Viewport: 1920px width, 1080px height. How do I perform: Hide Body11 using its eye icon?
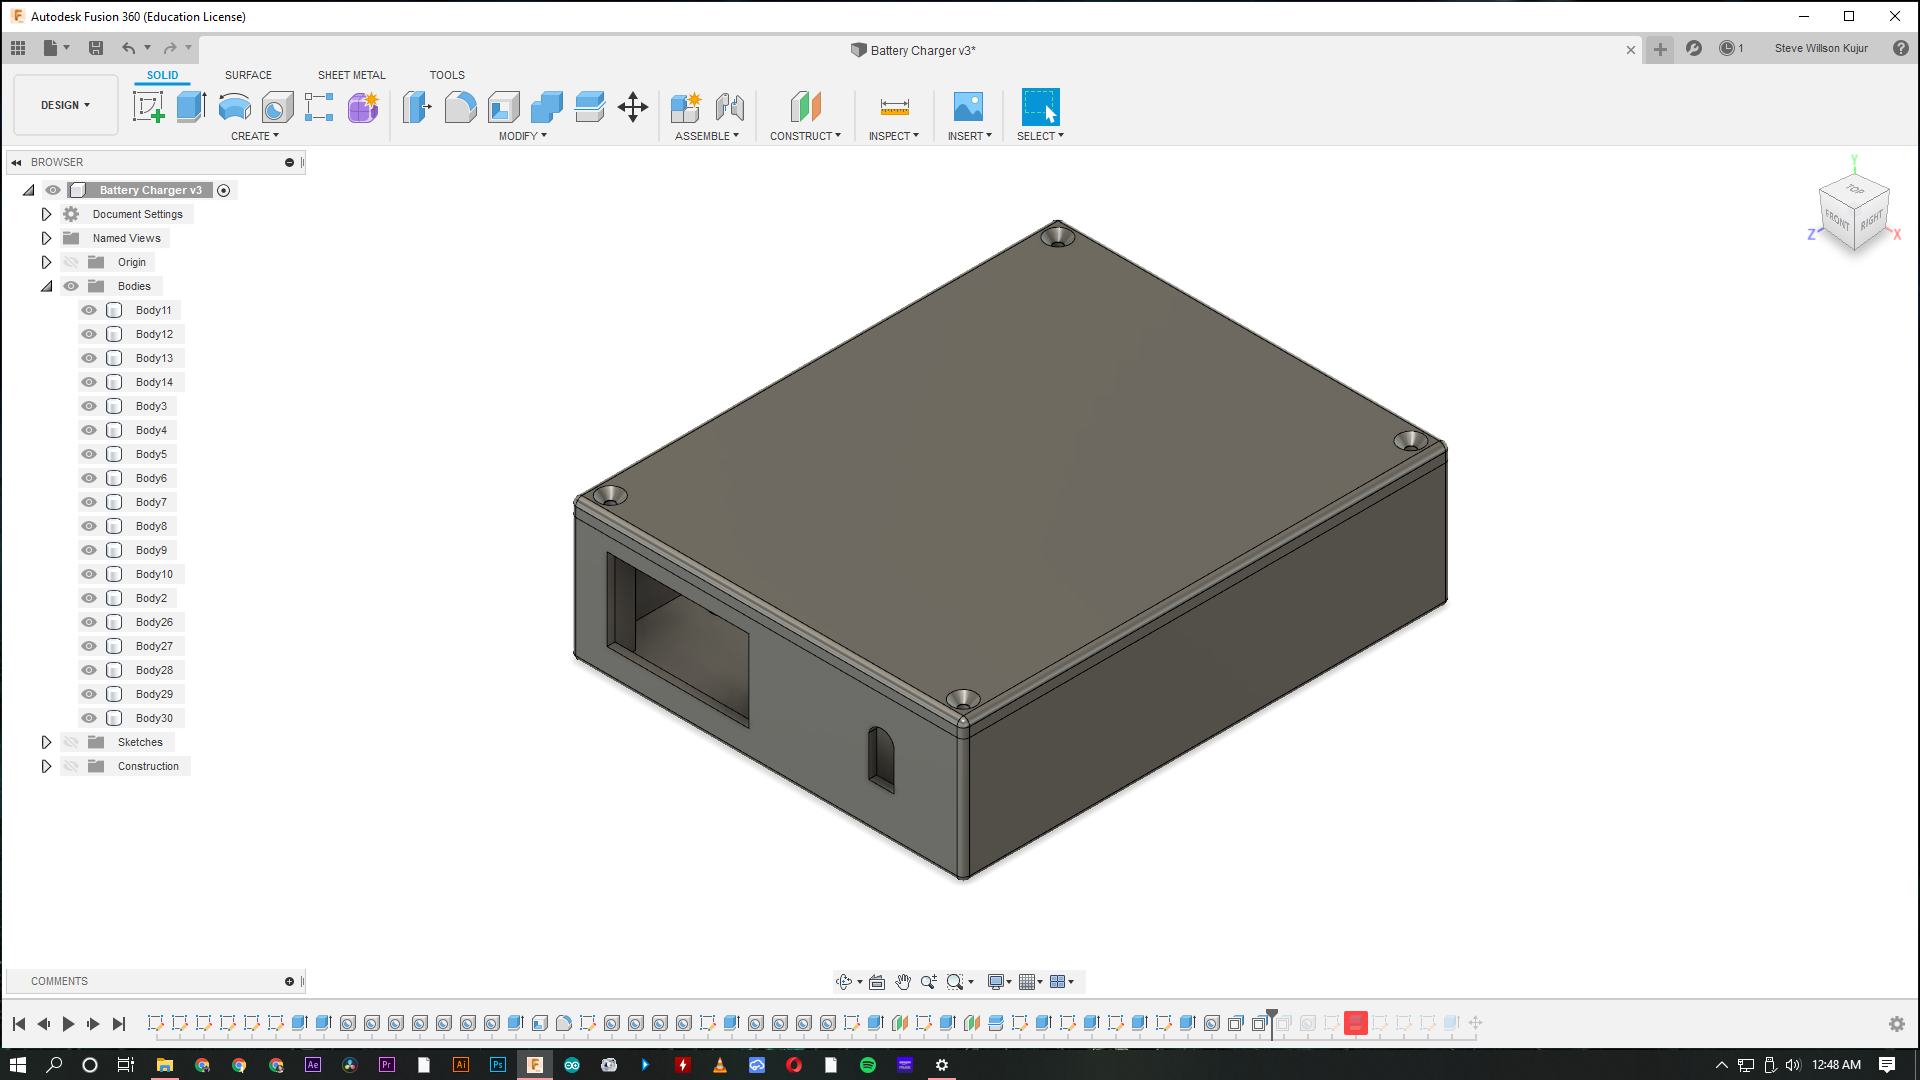tap(89, 310)
